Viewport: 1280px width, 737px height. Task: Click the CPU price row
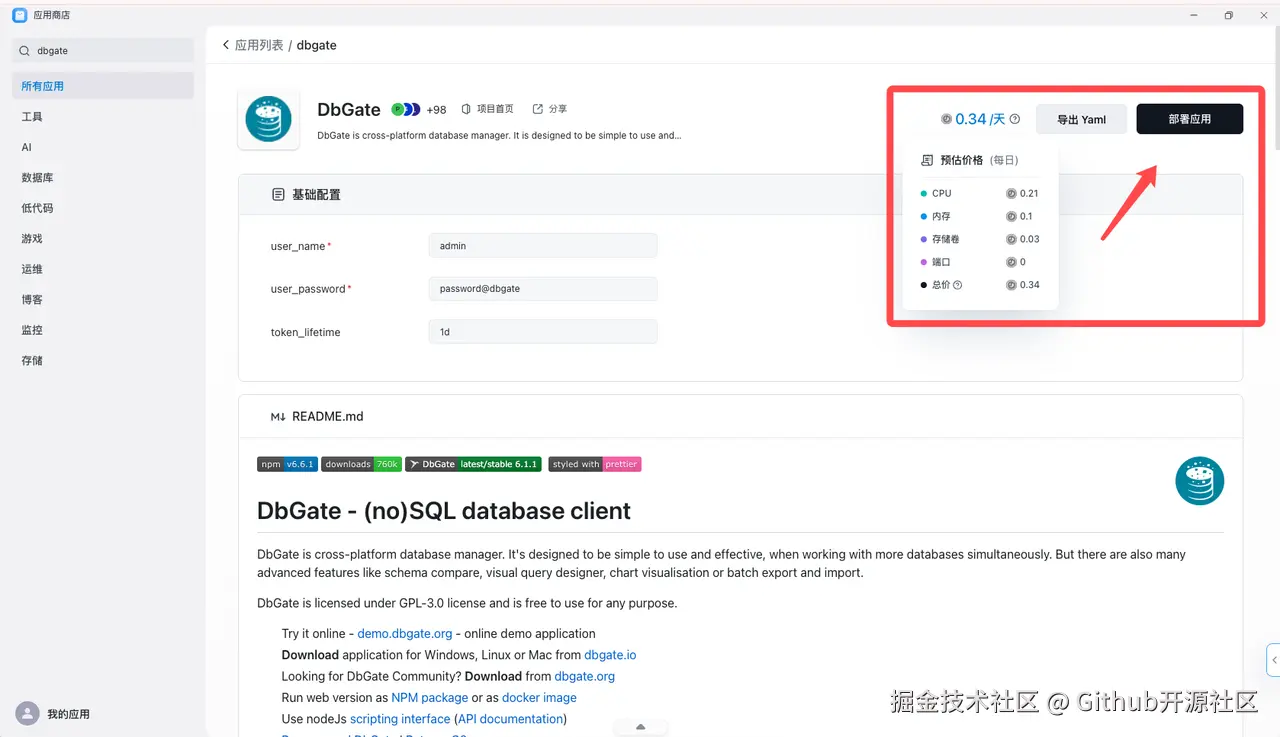click(x=980, y=193)
